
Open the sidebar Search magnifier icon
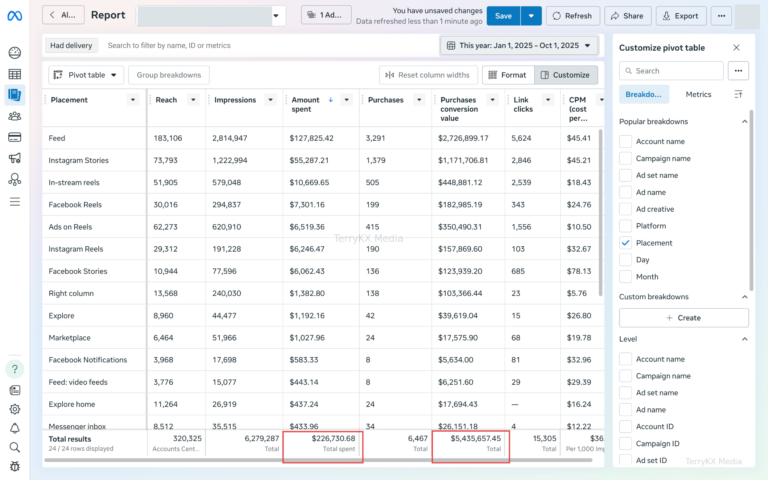click(15, 447)
